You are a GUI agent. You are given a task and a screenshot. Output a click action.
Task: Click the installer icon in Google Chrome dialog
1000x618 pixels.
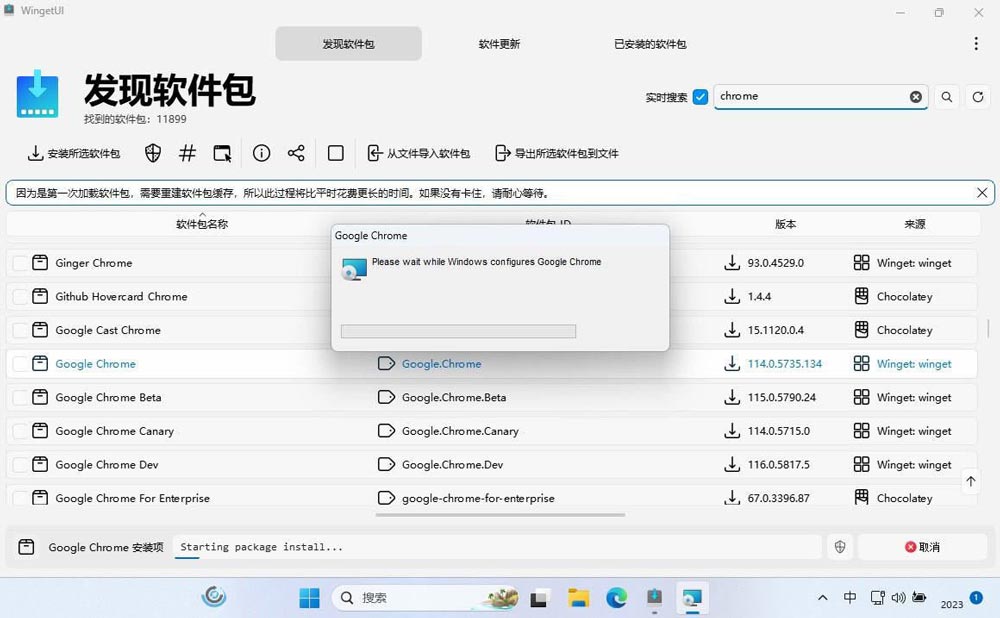coord(354,269)
